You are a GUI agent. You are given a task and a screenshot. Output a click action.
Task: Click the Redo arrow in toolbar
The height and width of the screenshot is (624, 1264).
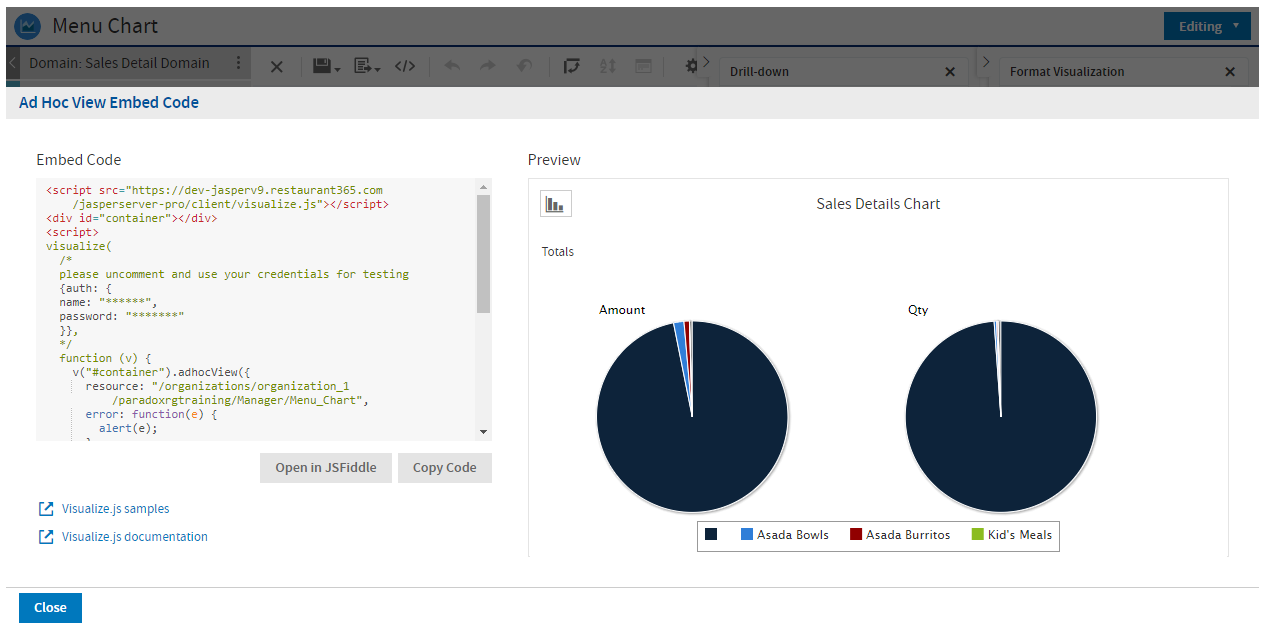click(x=488, y=66)
